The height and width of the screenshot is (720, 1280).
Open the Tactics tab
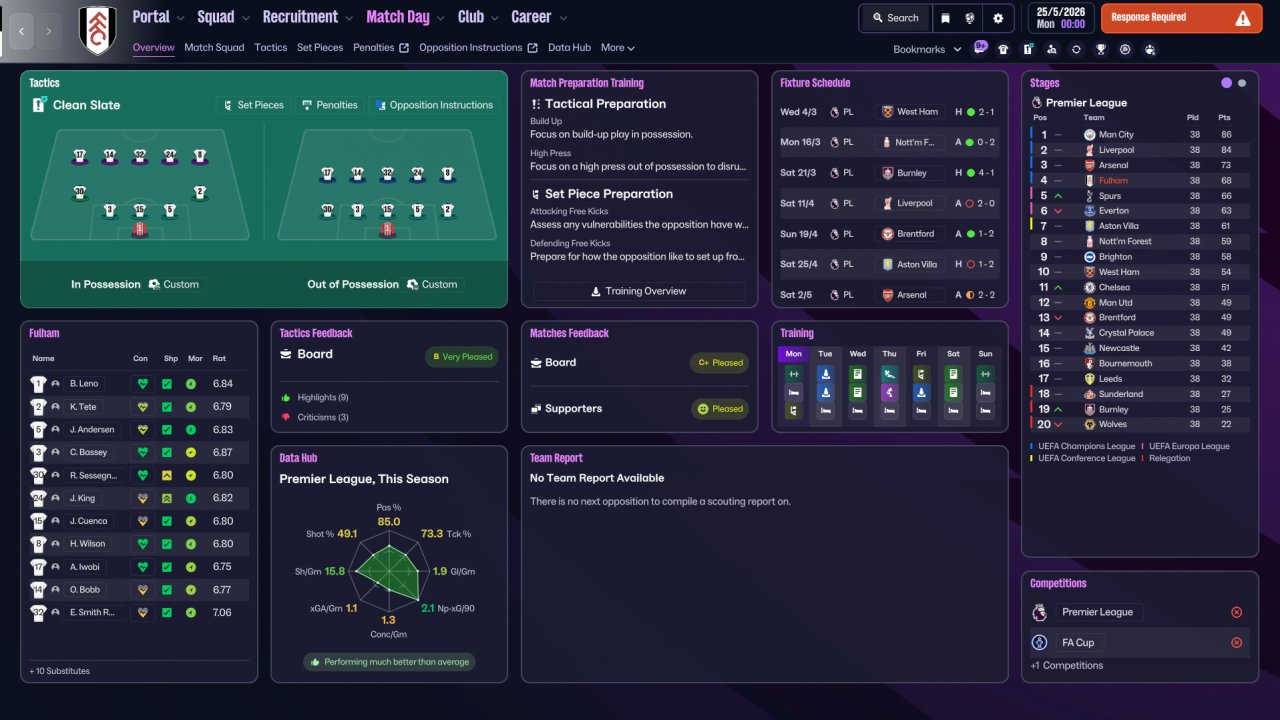(x=271, y=47)
